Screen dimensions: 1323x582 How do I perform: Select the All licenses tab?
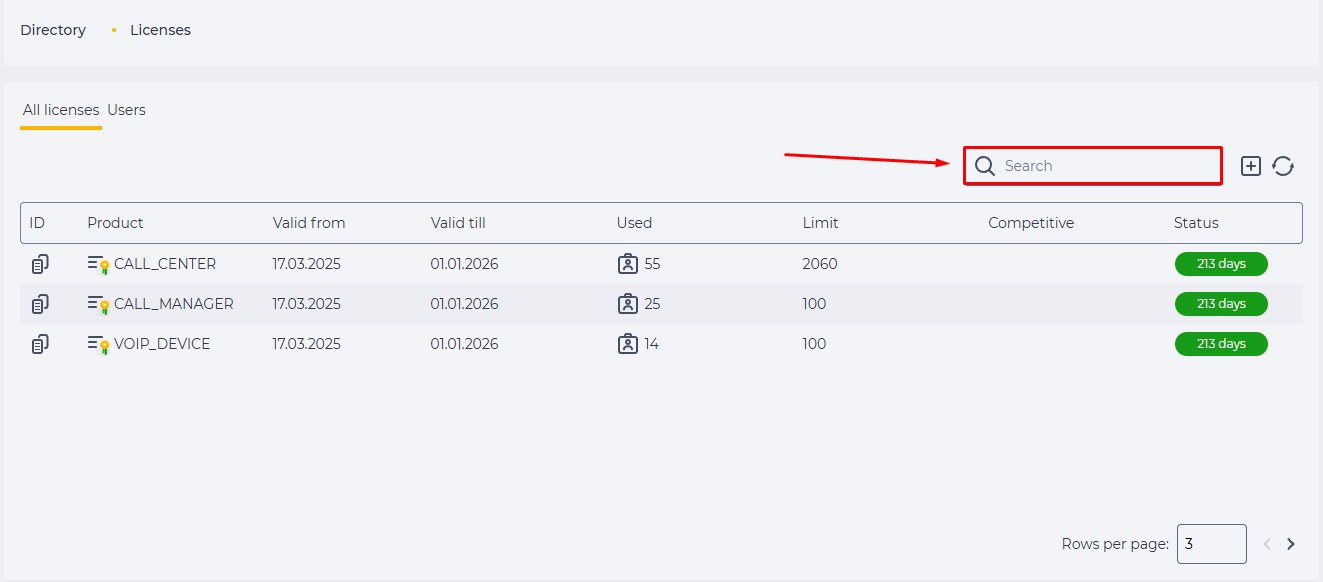[61, 110]
